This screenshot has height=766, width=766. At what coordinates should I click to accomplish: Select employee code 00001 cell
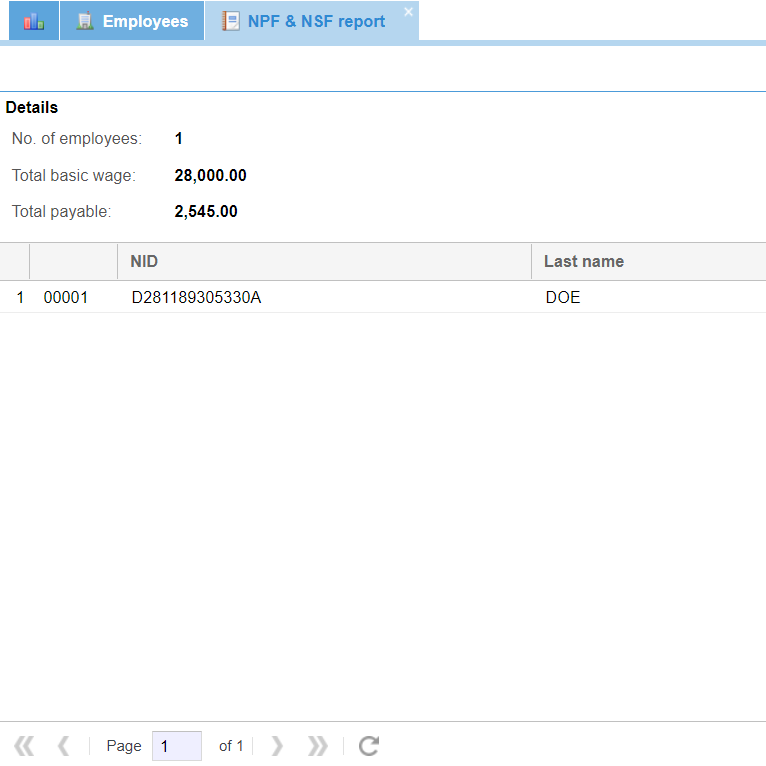click(x=66, y=298)
